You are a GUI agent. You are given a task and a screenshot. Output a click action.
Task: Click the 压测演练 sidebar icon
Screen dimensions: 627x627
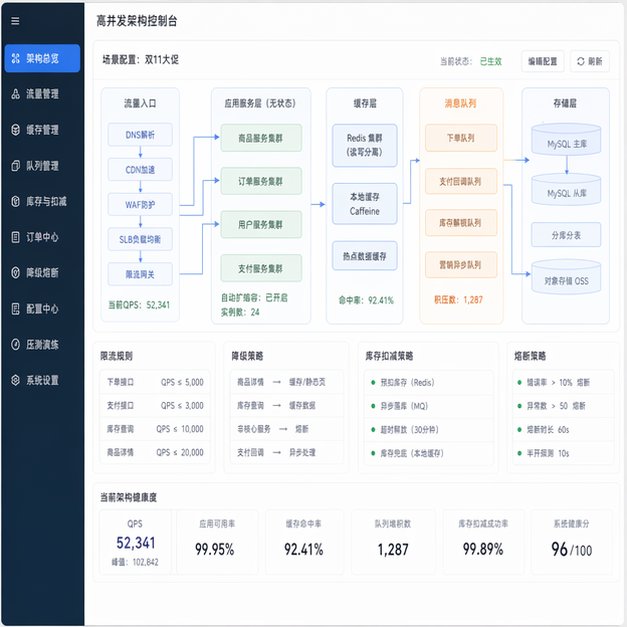click(x=16, y=344)
